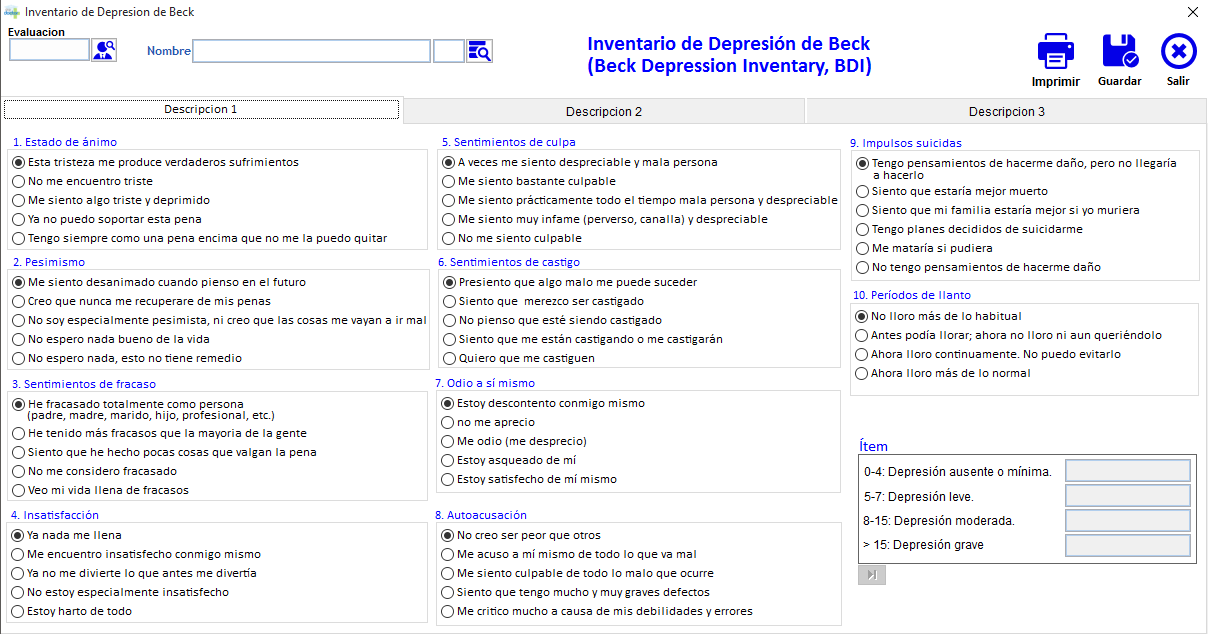Select 'No pienso que esté siendo castigado'
The height and width of the screenshot is (634, 1208).
[552, 320]
